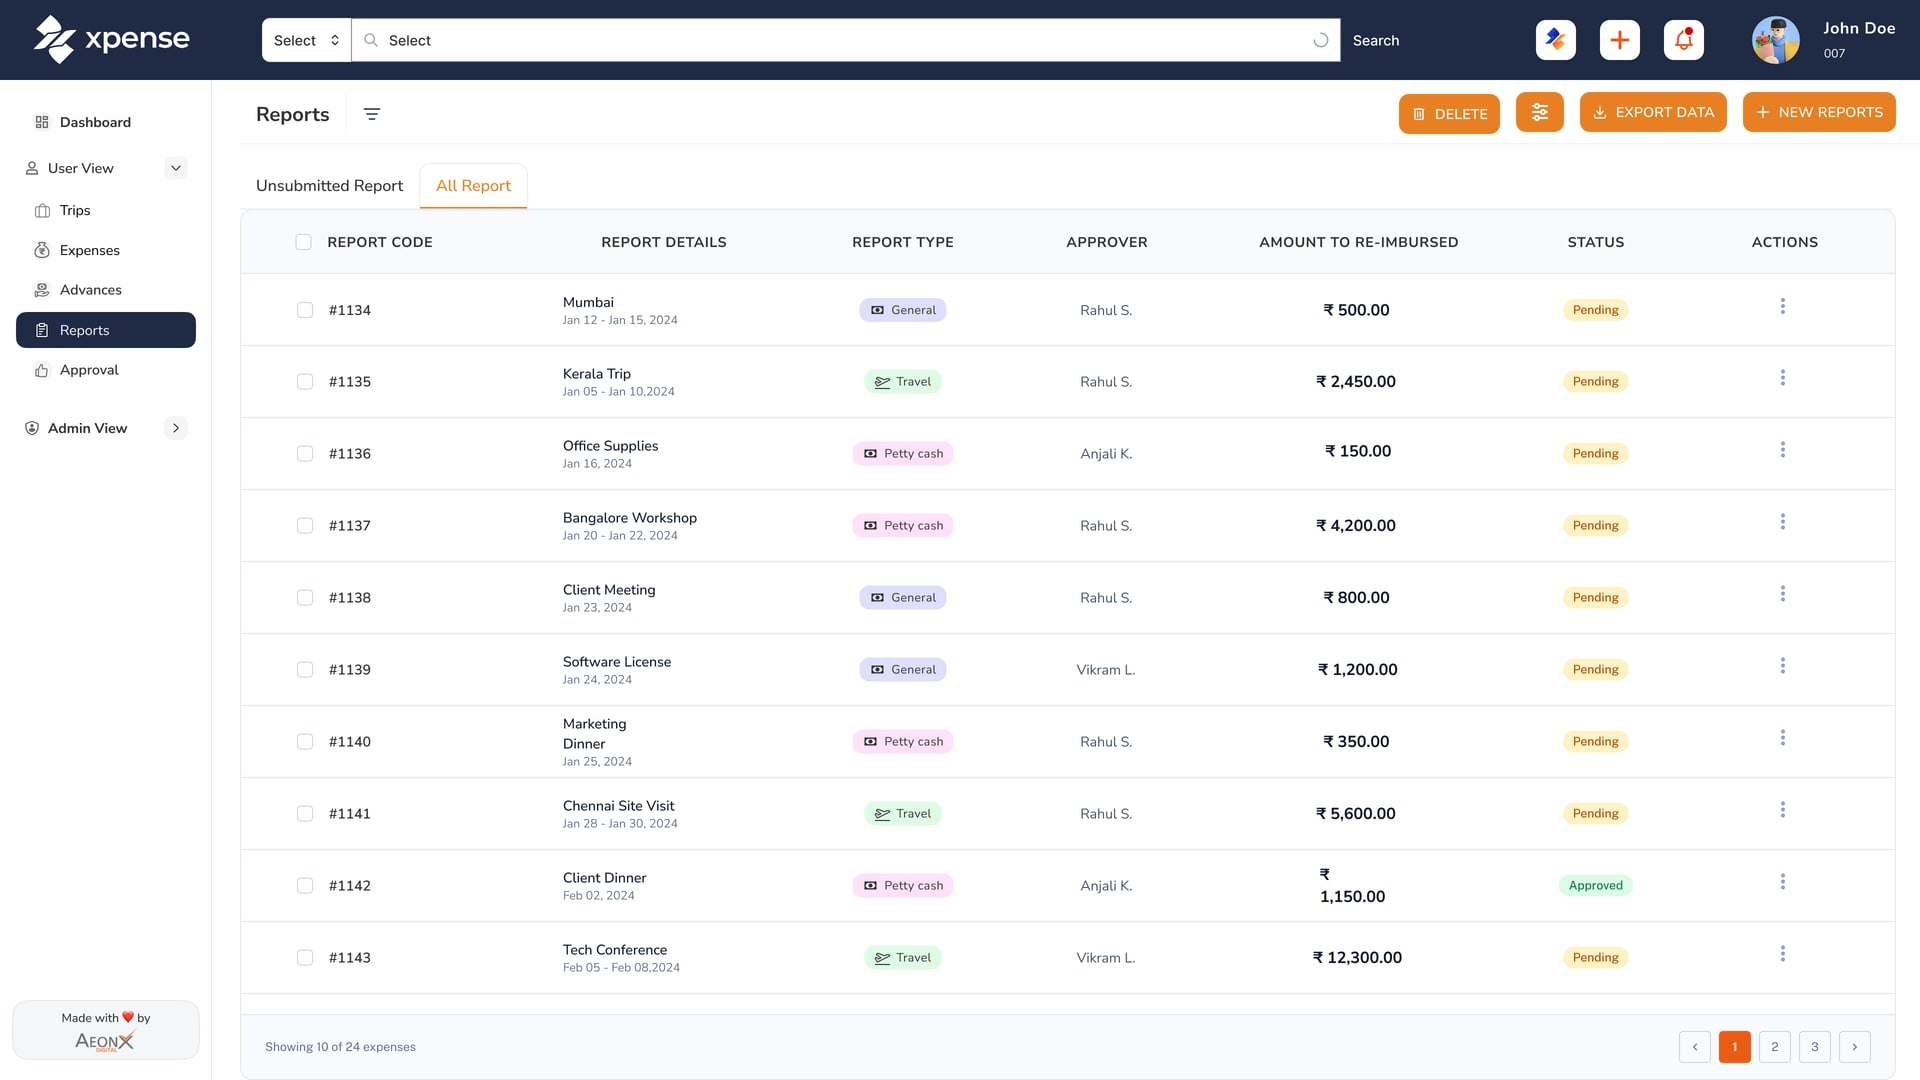Select checkbox for report #1136
The width and height of the screenshot is (1920, 1080).
tap(305, 454)
